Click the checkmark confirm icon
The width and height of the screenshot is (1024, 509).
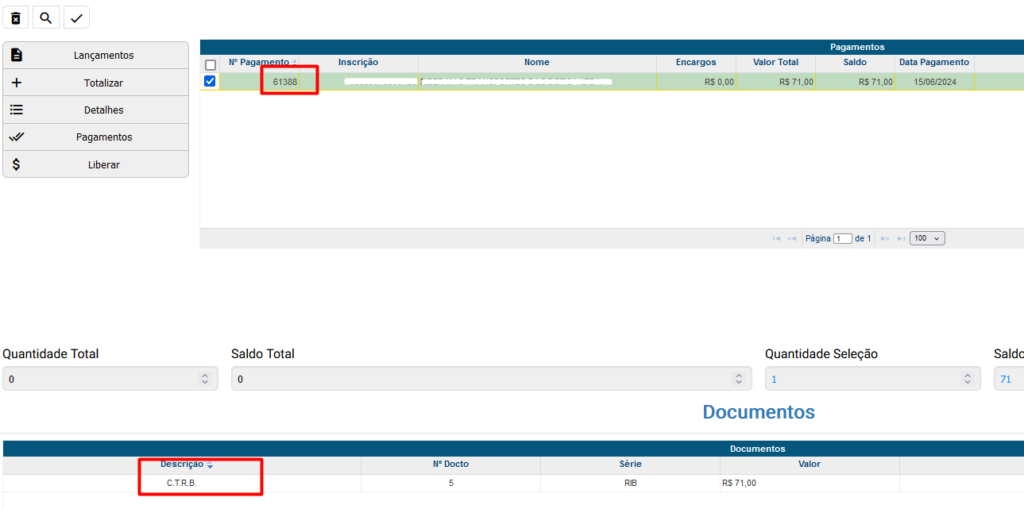[x=76, y=18]
